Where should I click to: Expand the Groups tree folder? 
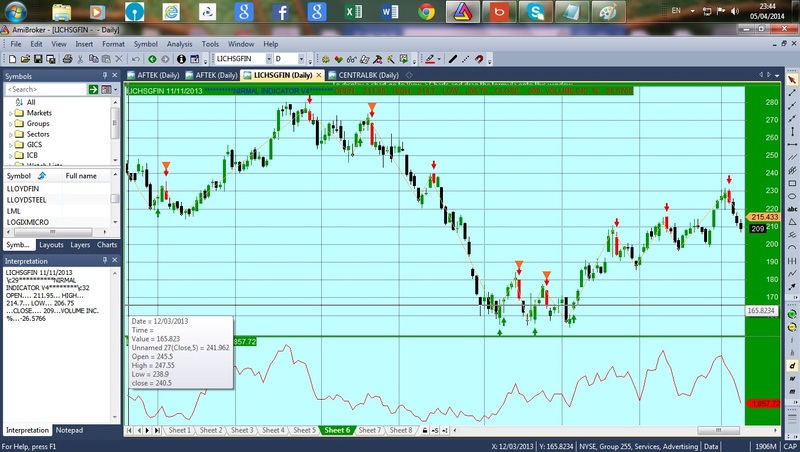[11, 124]
